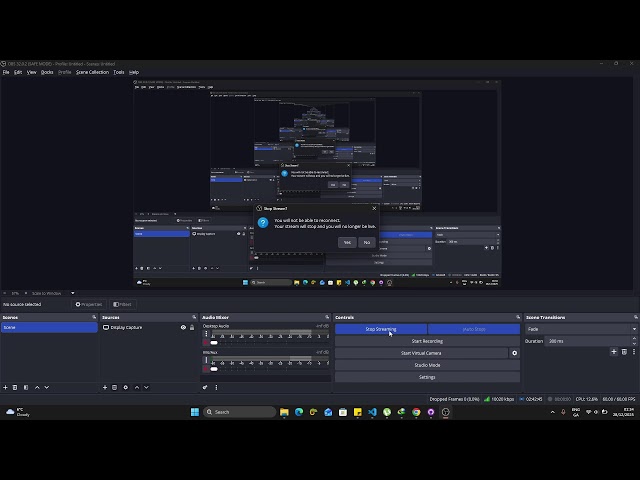Open Google Chrome from the taskbar
The image size is (640, 480).
416,412
